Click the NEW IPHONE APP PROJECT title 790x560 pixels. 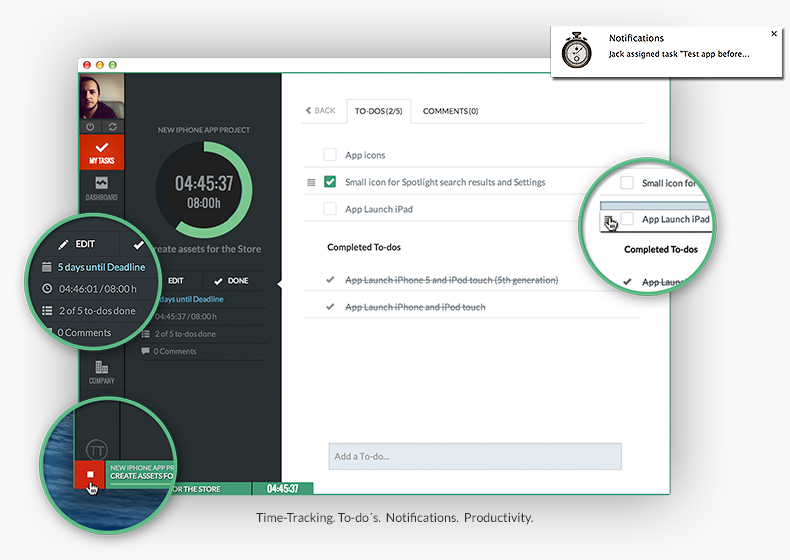point(204,130)
